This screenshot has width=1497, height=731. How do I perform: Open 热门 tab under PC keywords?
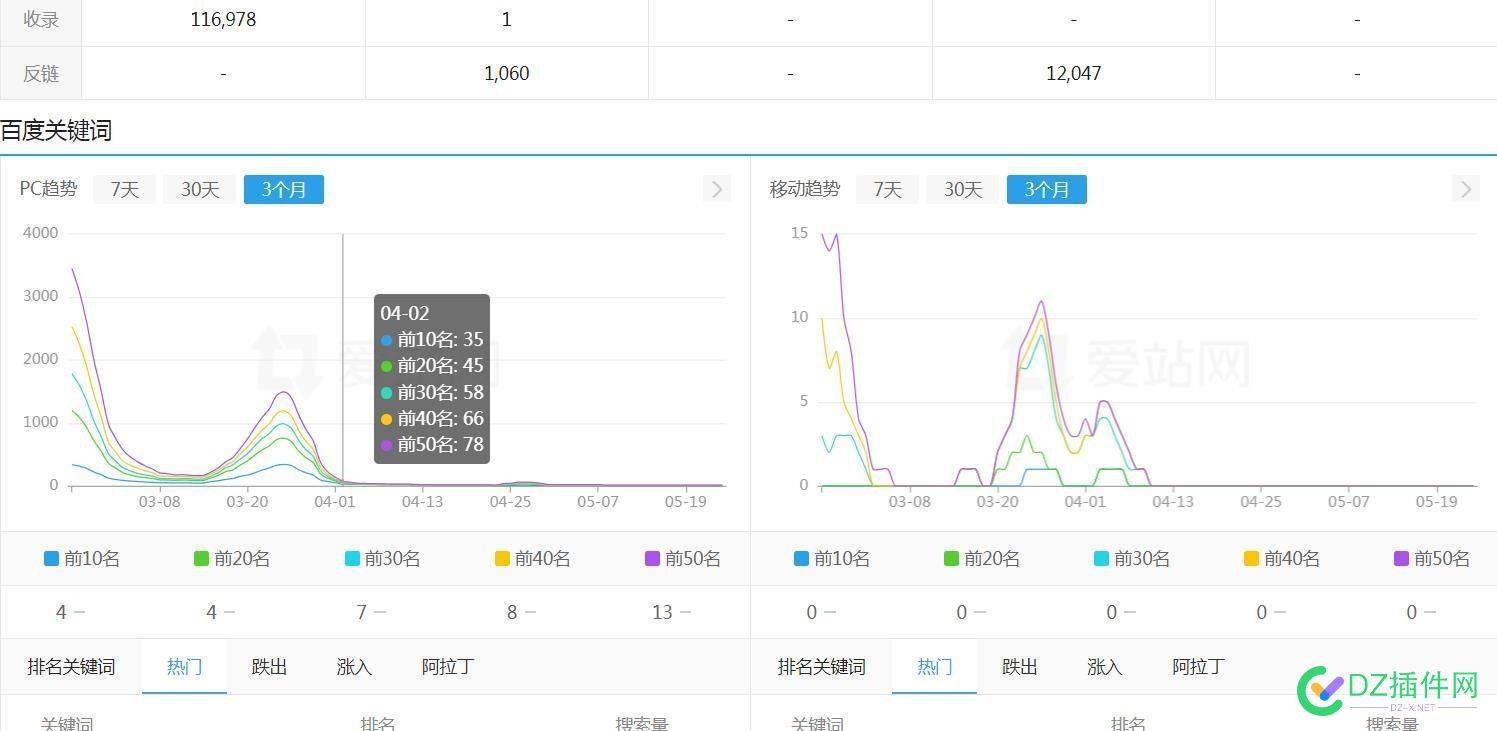(x=184, y=667)
